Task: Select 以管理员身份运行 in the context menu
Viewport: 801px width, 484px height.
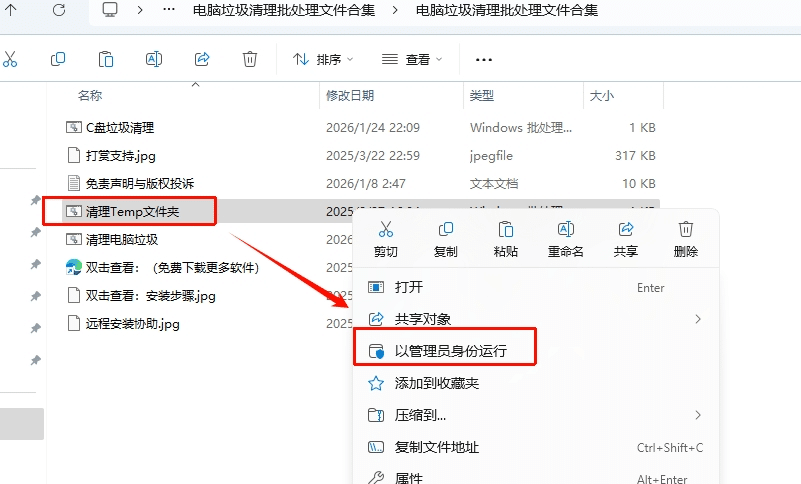Action: tap(535, 351)
